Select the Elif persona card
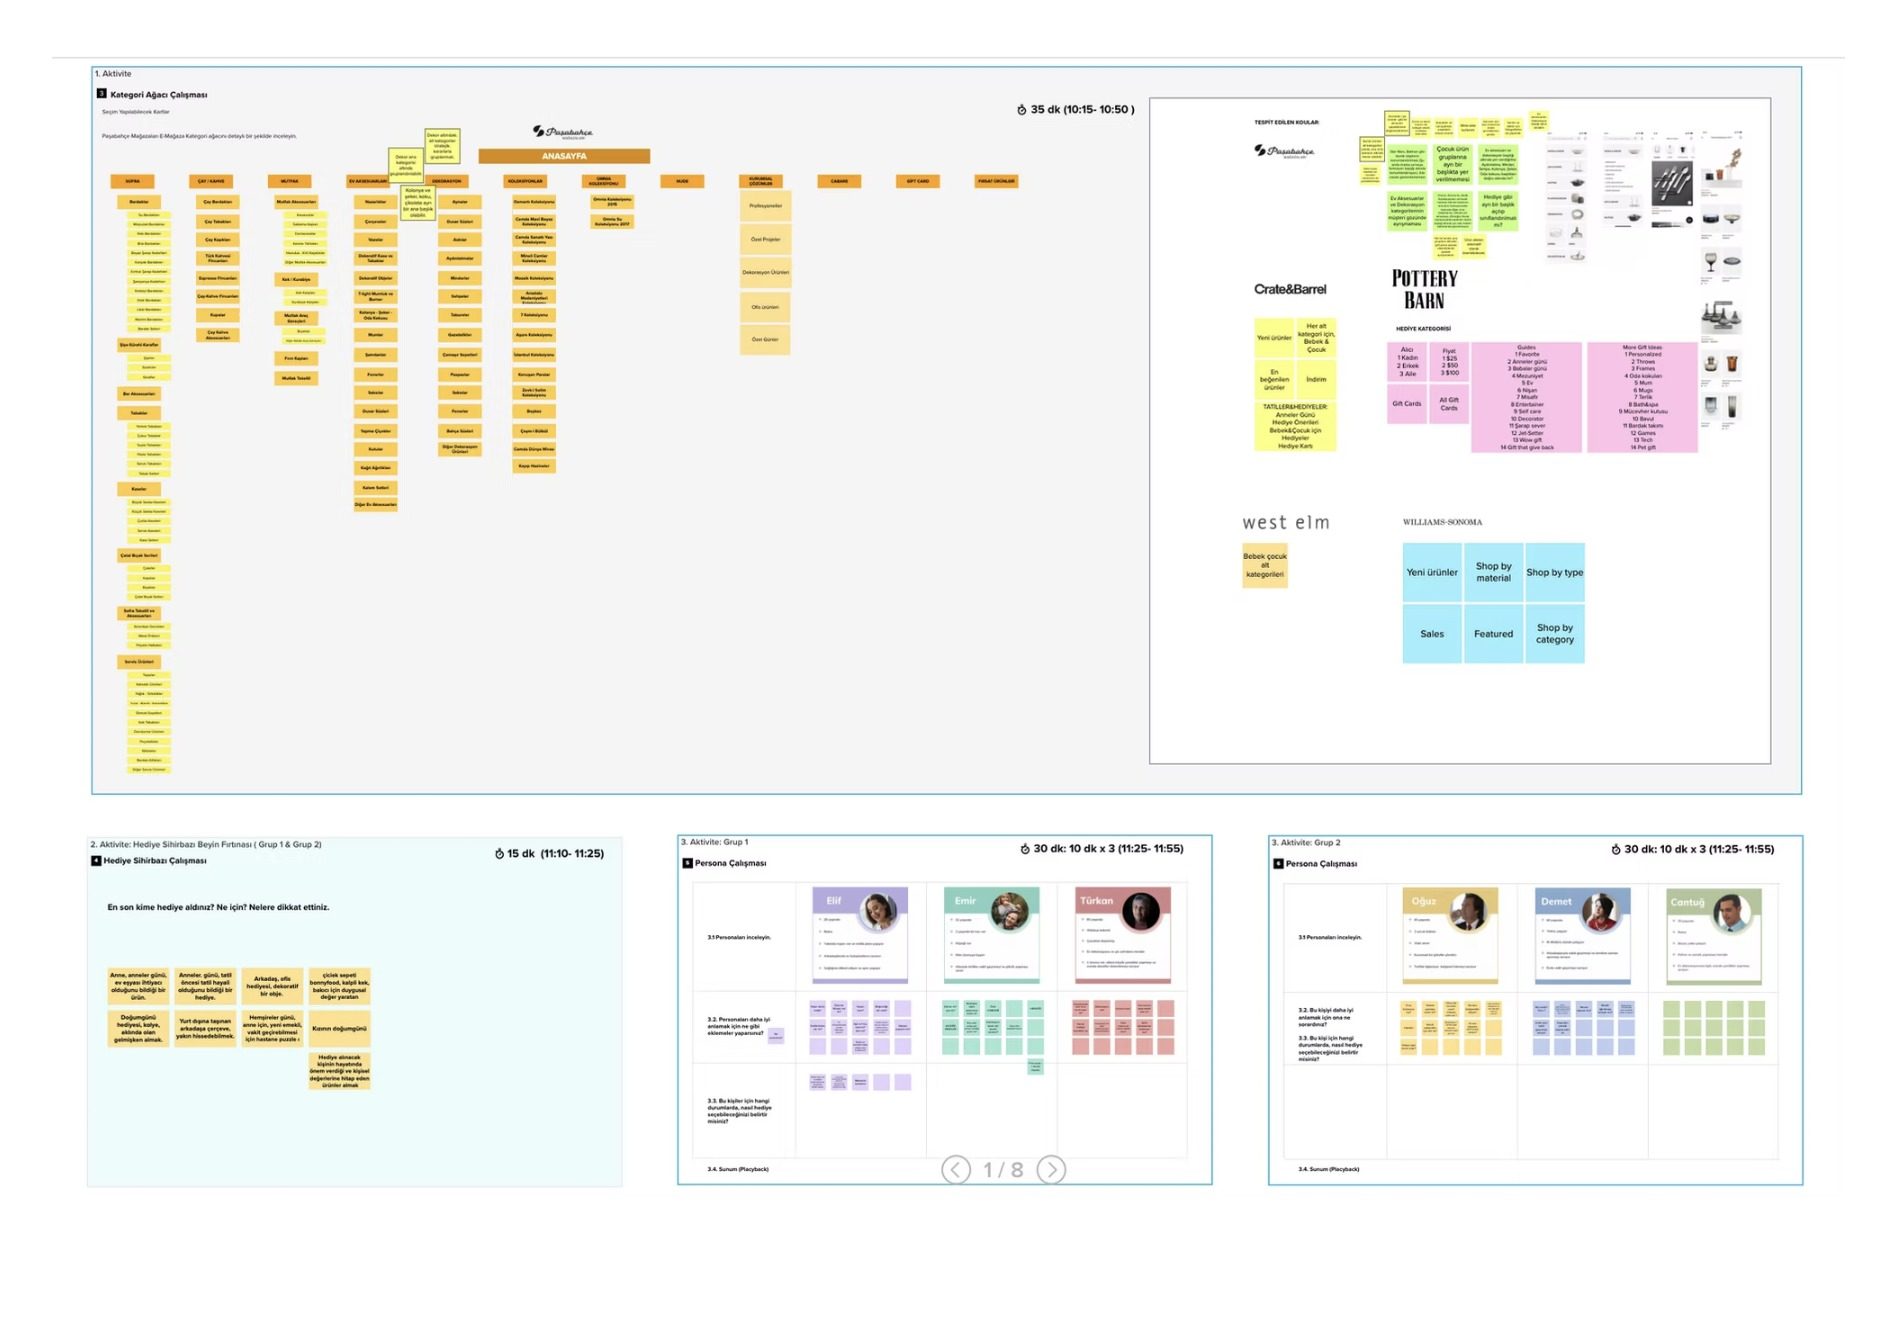The height and width of the screenshot is (1326, 1888). pyautogui.click(x=860, y=934)
